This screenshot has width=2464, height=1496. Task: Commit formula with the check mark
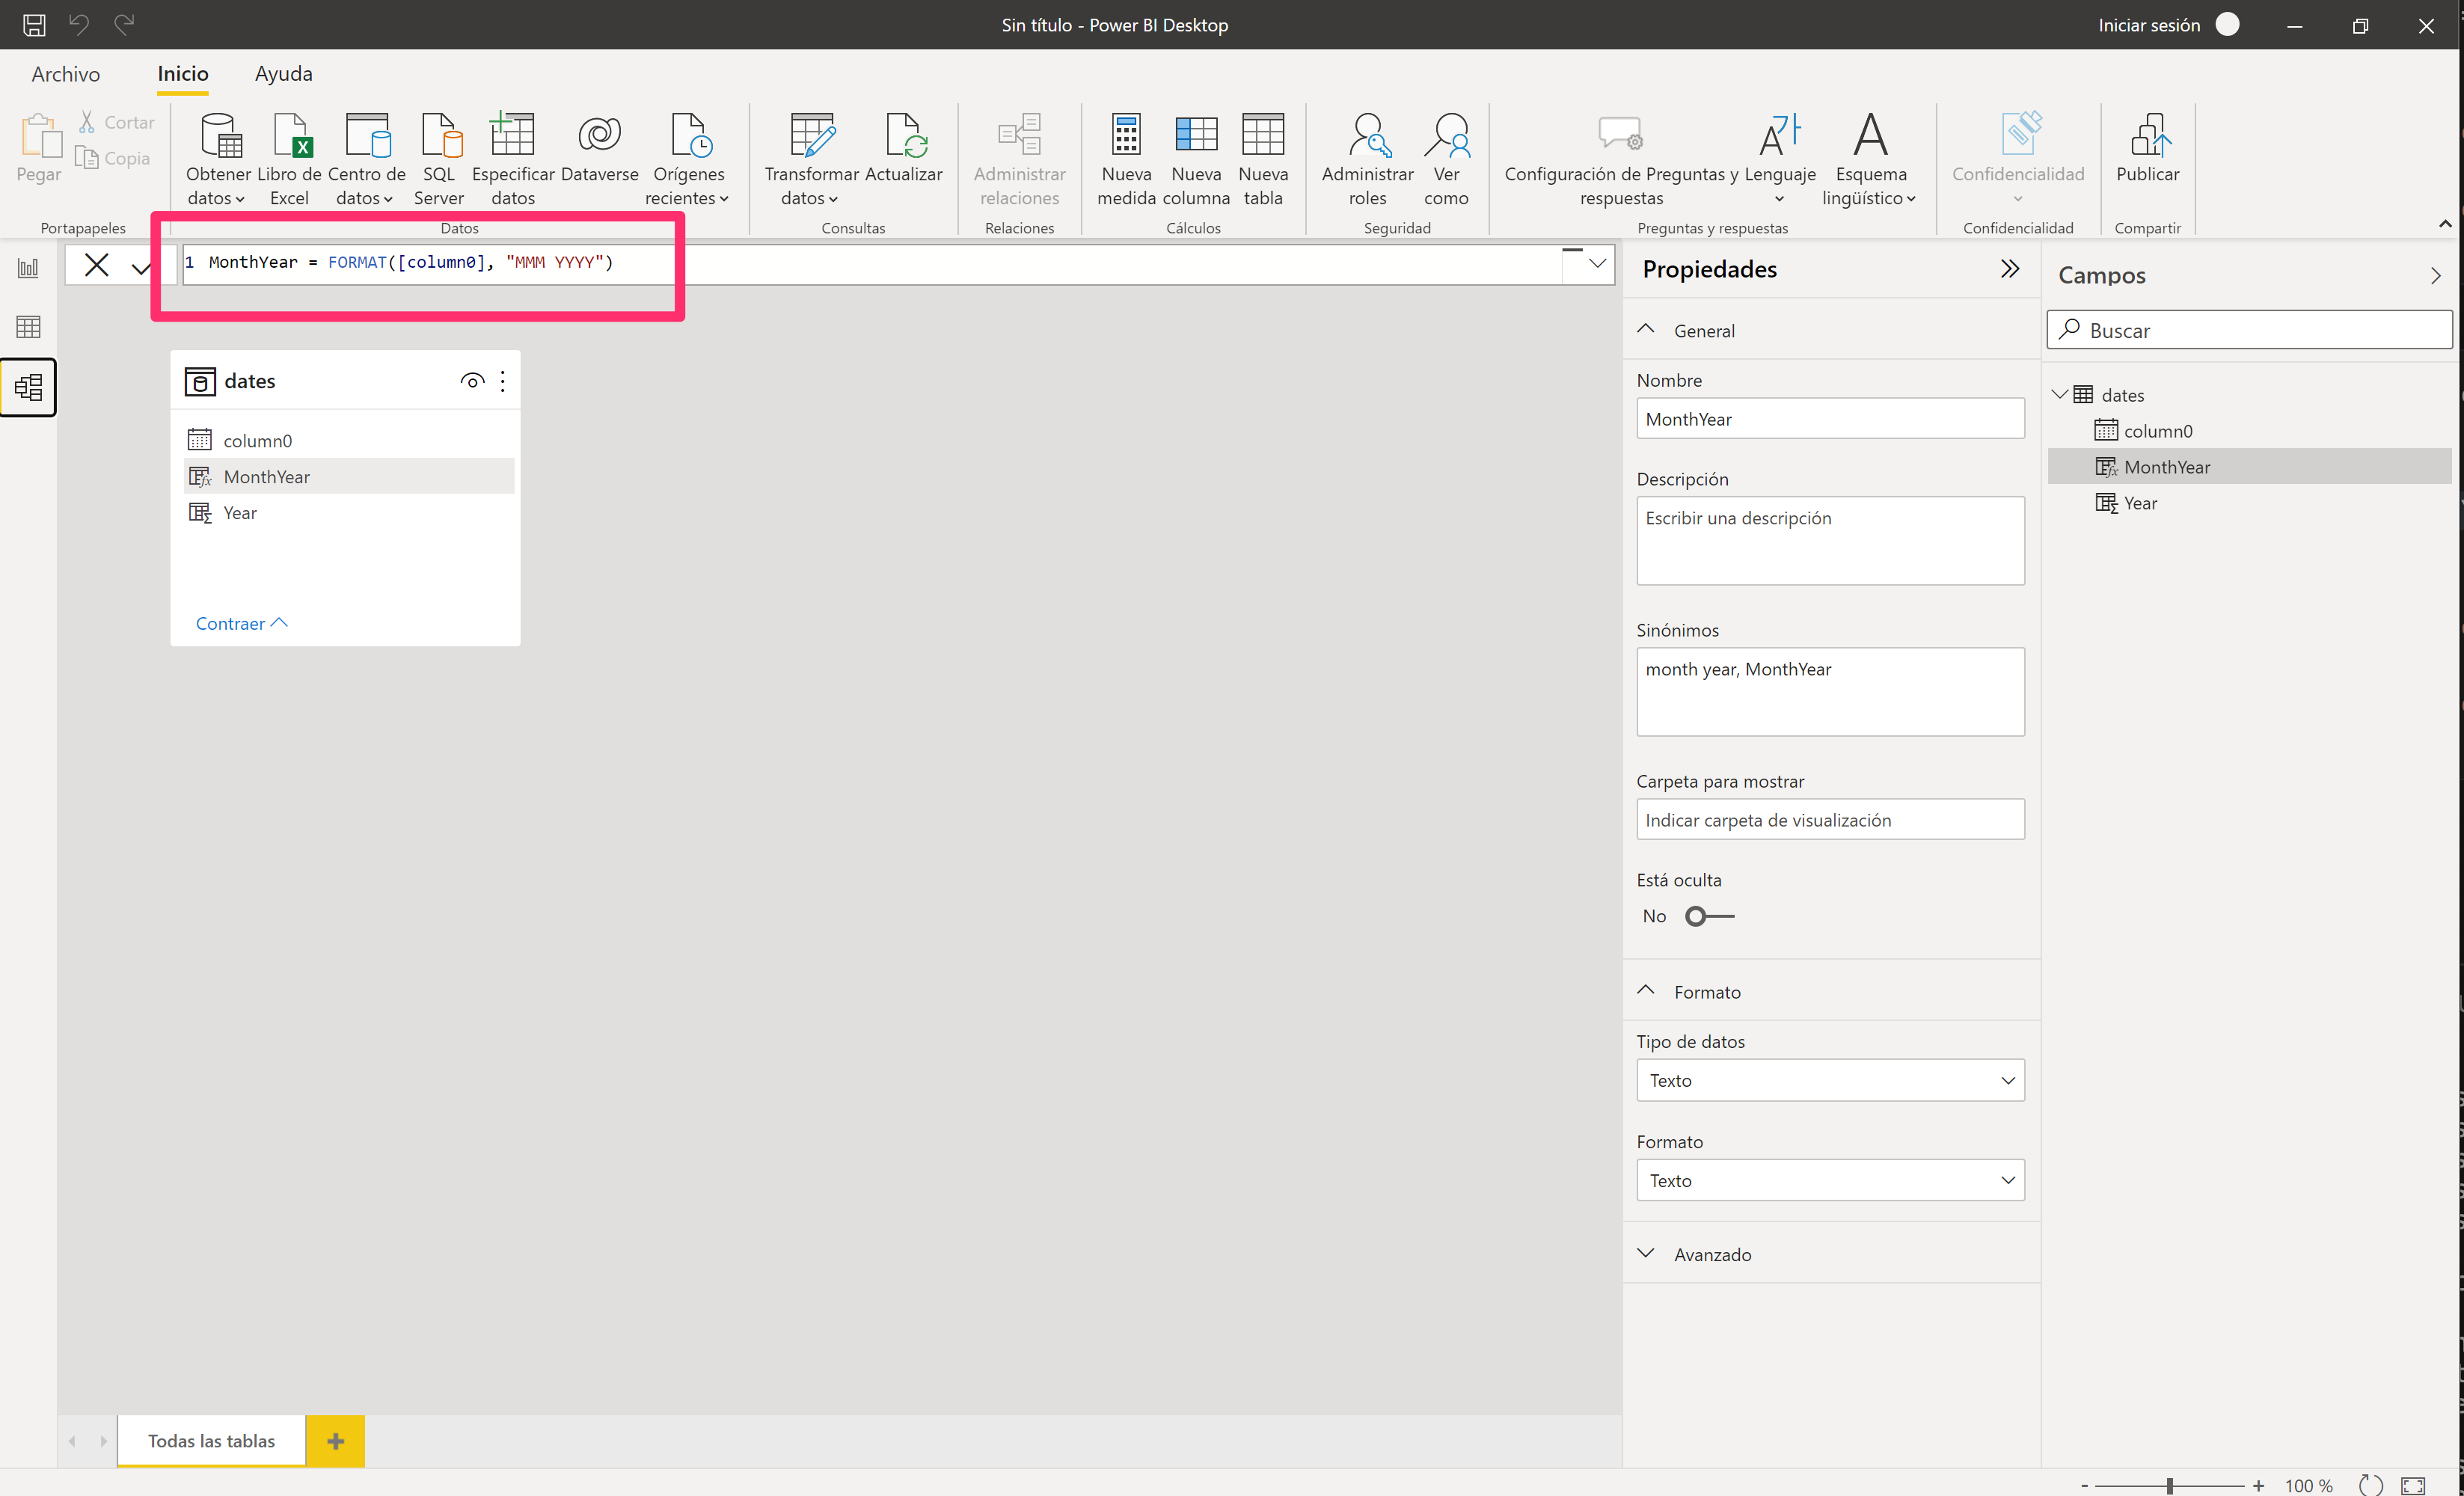click(141, 266)
